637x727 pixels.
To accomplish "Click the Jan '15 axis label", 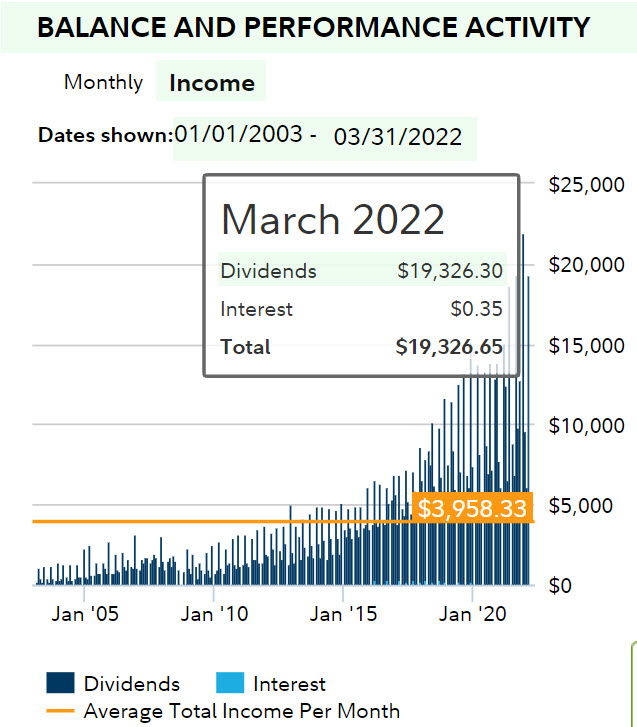I will tap(343, 614).
